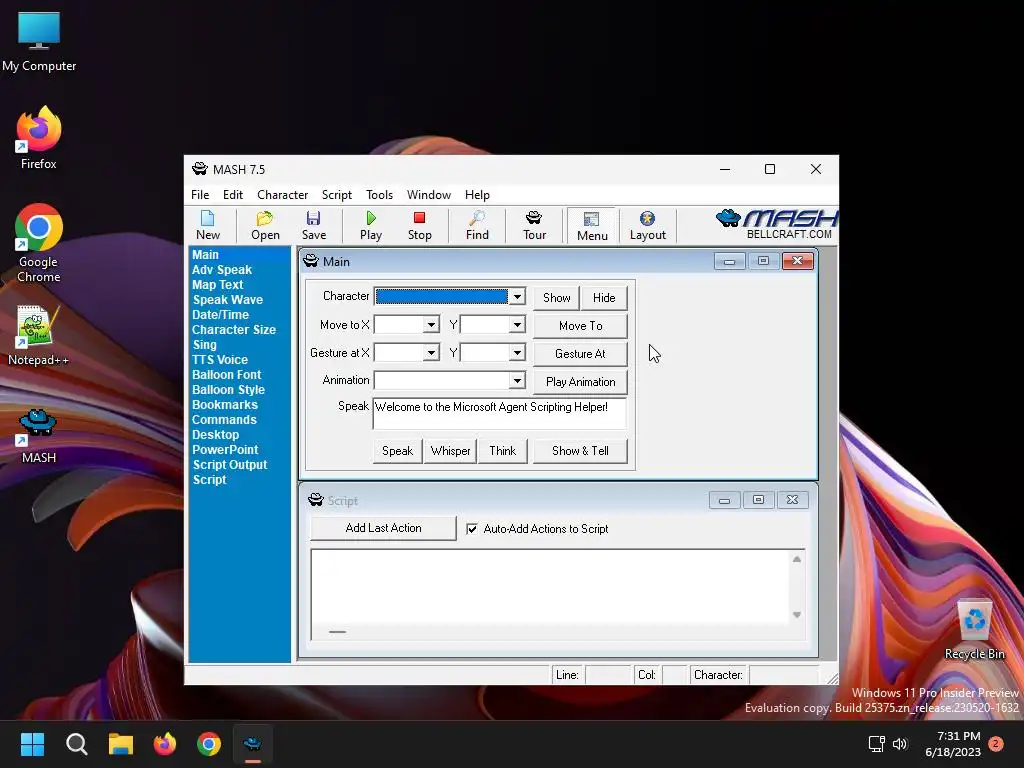Click the Show character button
The height and width of the screenshot is (768, 1024).
click(x=556, y=298)
